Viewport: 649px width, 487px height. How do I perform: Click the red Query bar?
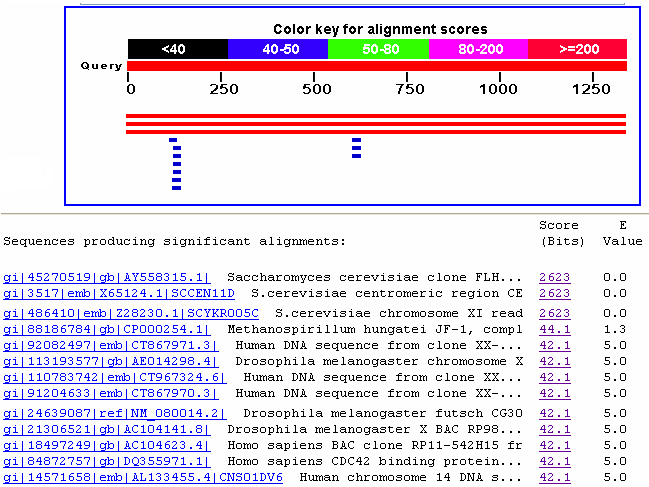click(377, 66)
